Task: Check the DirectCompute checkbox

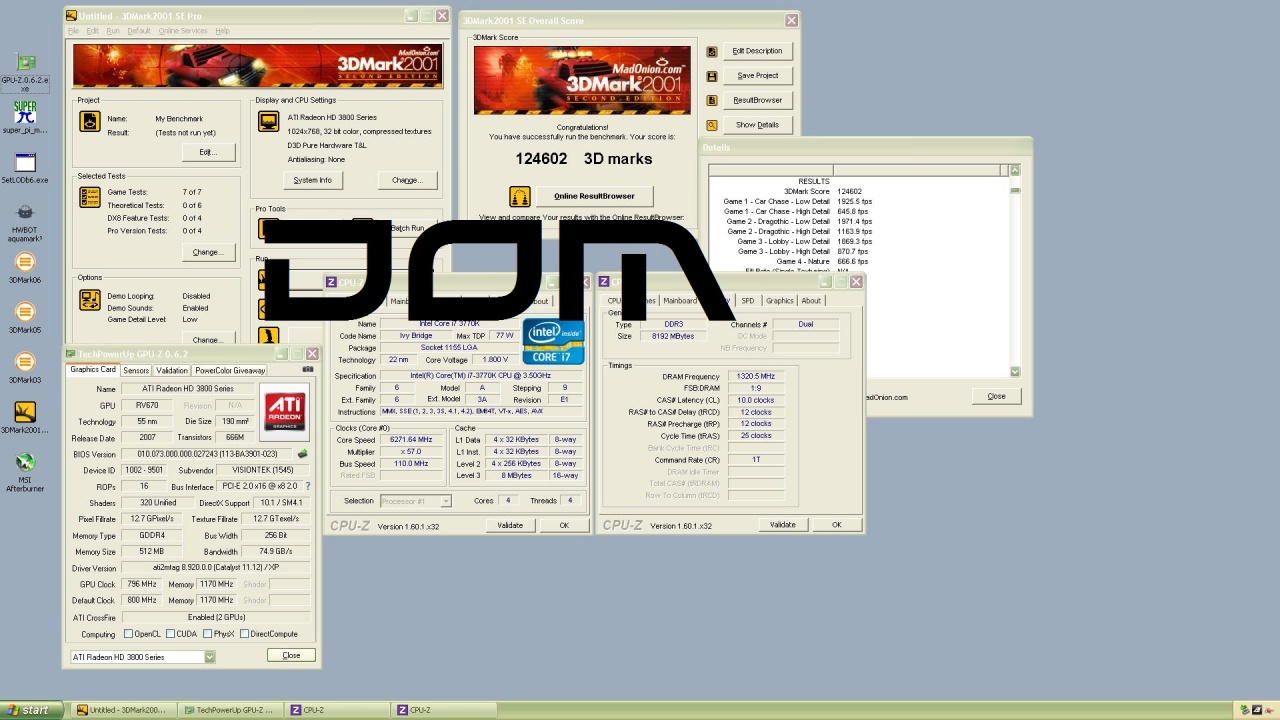Action: point(244,634)
